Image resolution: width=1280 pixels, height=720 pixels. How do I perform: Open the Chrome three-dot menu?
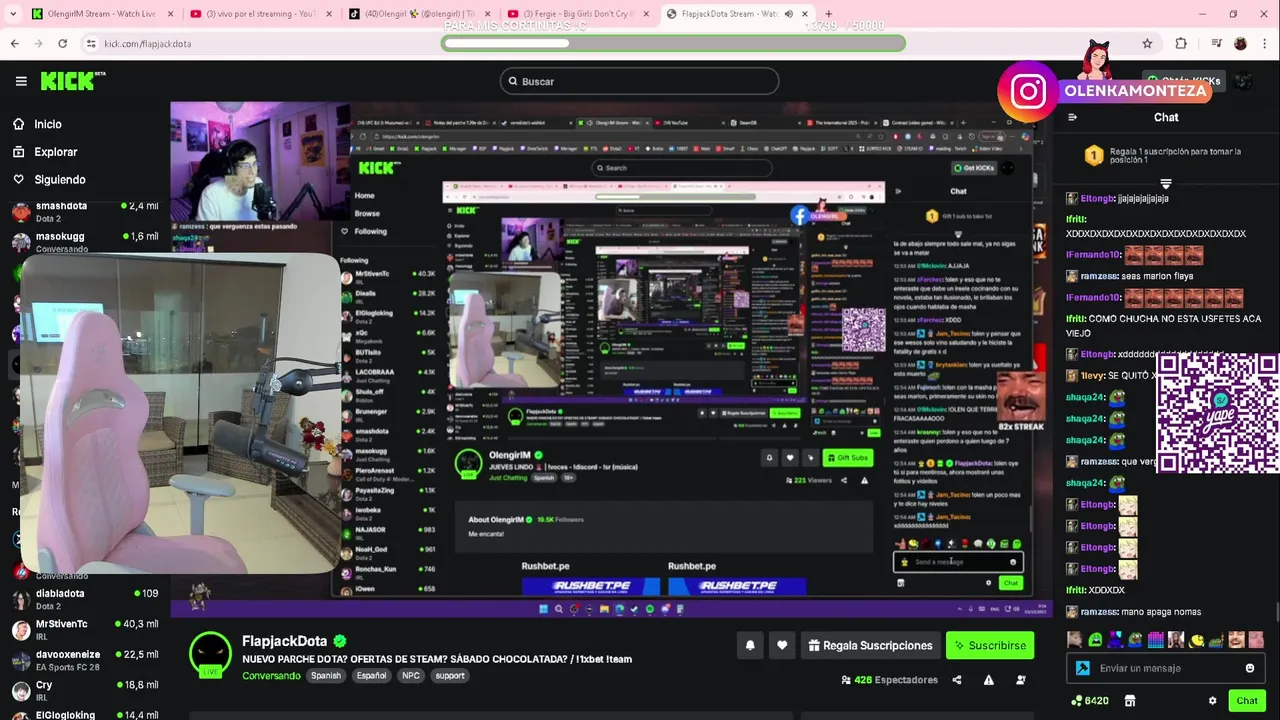click(x=1265, y=44)
